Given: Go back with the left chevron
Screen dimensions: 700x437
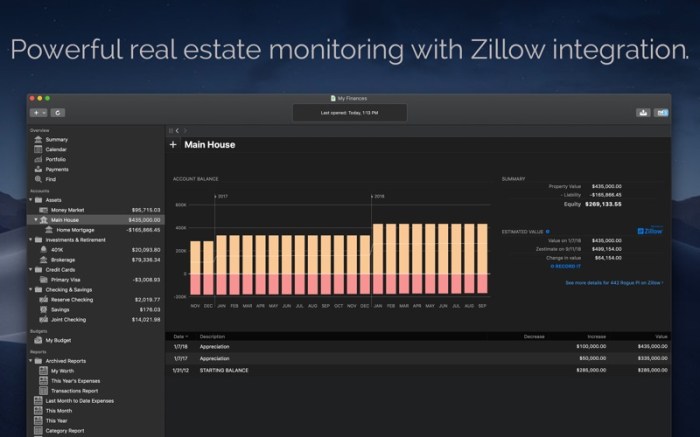Looking at the screenshot, I should click(x=177, y=131).
